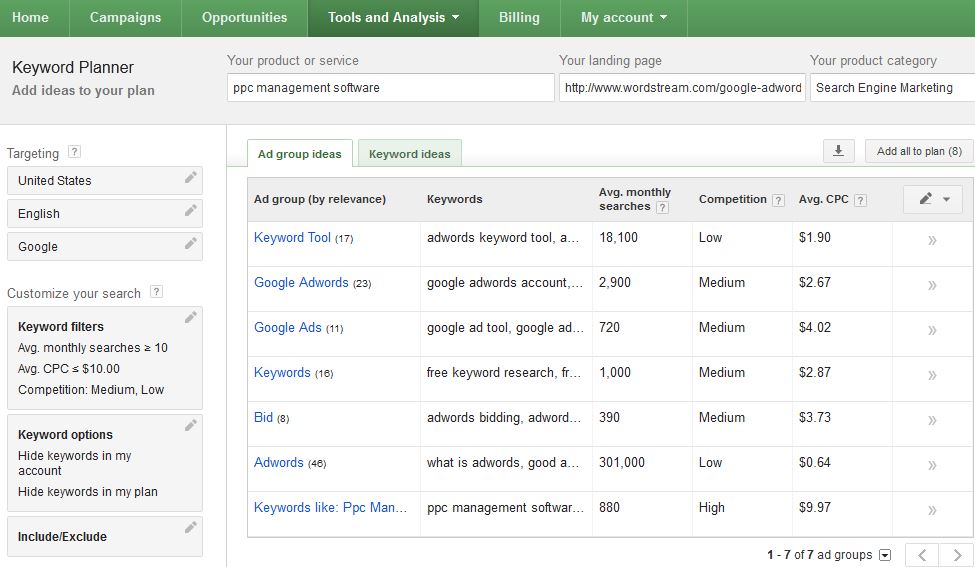This screenshot has height=567, width=975.
Task: Add Keyword Tool group to plan
Action: tap(932, 240)
